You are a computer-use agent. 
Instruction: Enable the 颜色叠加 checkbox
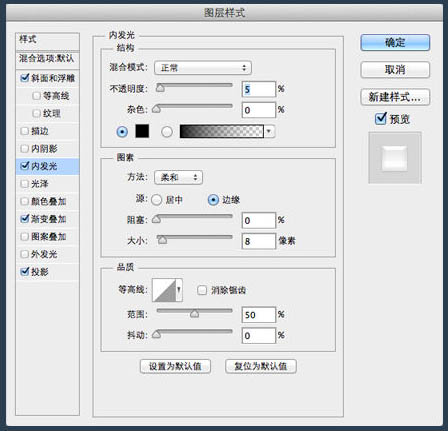pos(24,201)
